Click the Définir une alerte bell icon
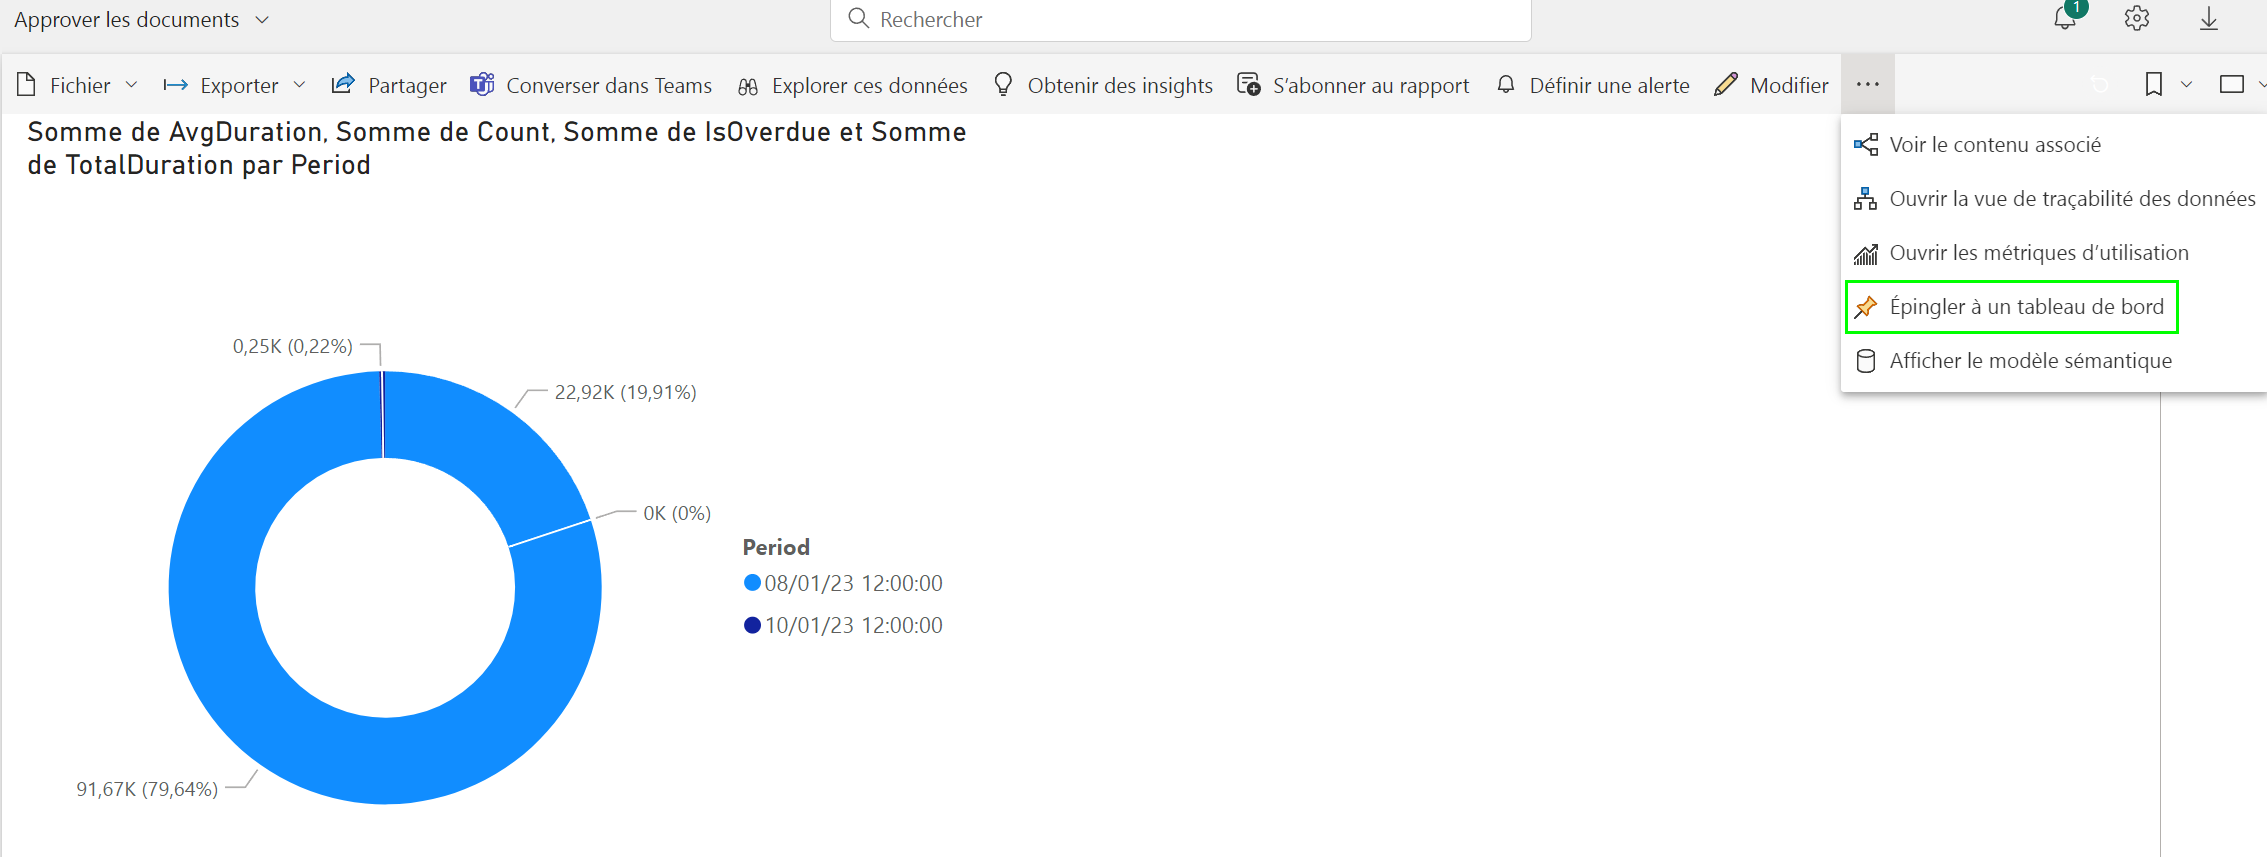2267x857 pixels. 1505,85
